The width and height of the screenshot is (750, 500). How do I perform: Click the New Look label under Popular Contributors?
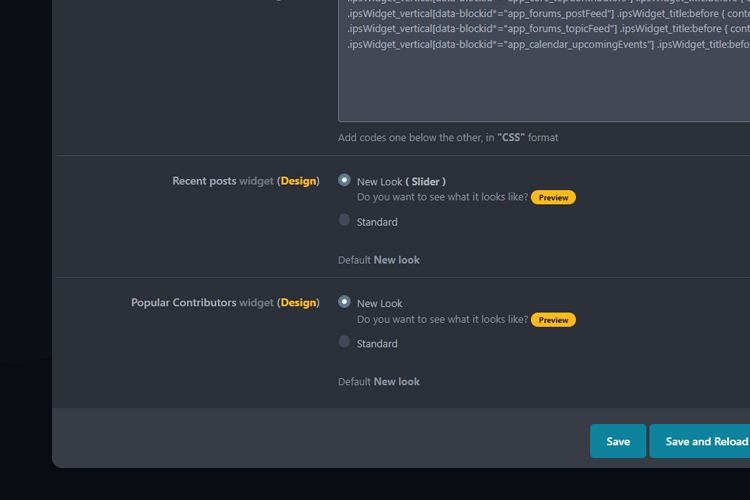(379, 304)
